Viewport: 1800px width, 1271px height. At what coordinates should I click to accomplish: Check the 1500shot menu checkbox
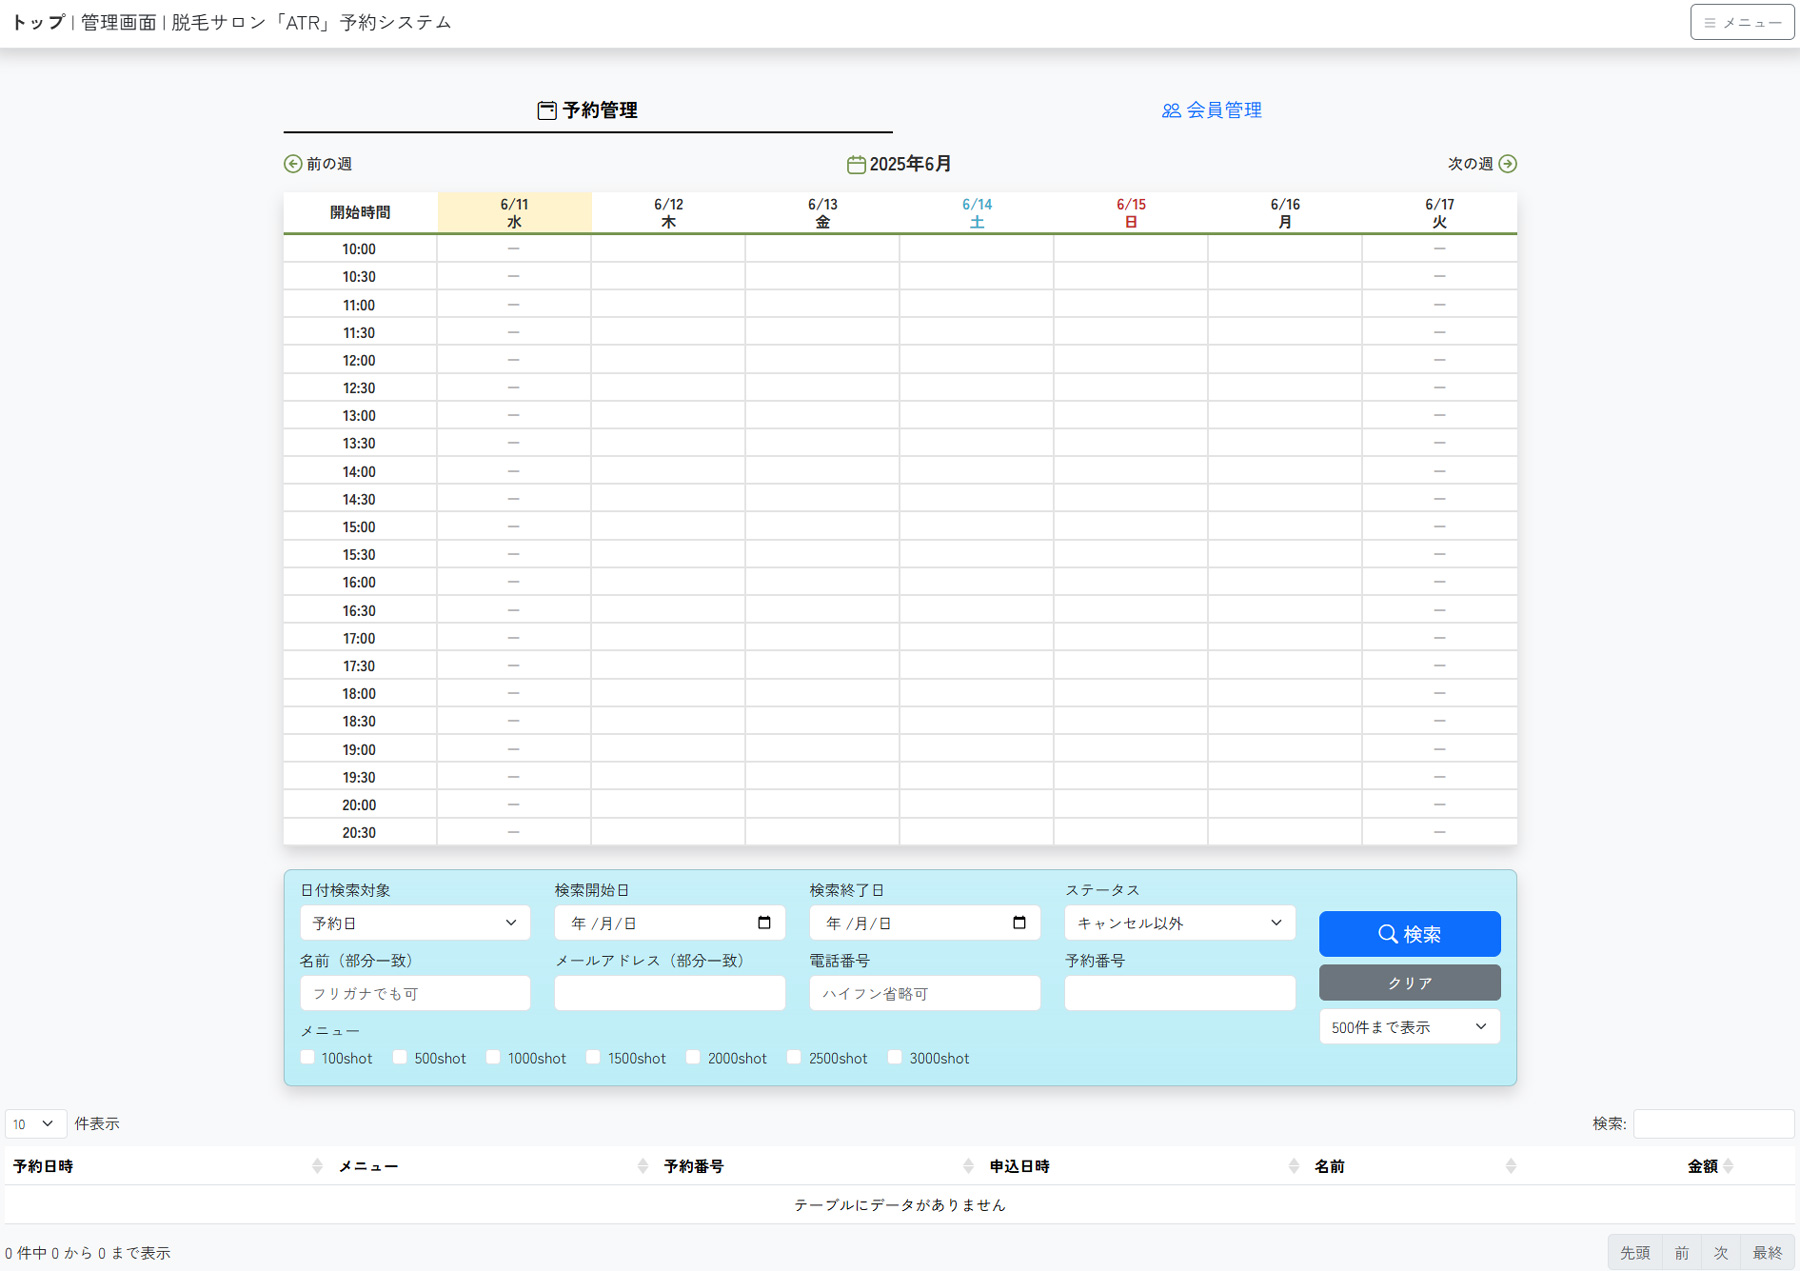(x=593, y=1057)
